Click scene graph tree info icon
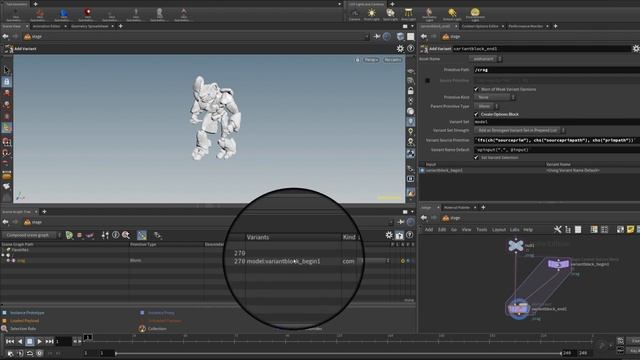The height and width of the screenshot is (360, 640). coord(116,235)
